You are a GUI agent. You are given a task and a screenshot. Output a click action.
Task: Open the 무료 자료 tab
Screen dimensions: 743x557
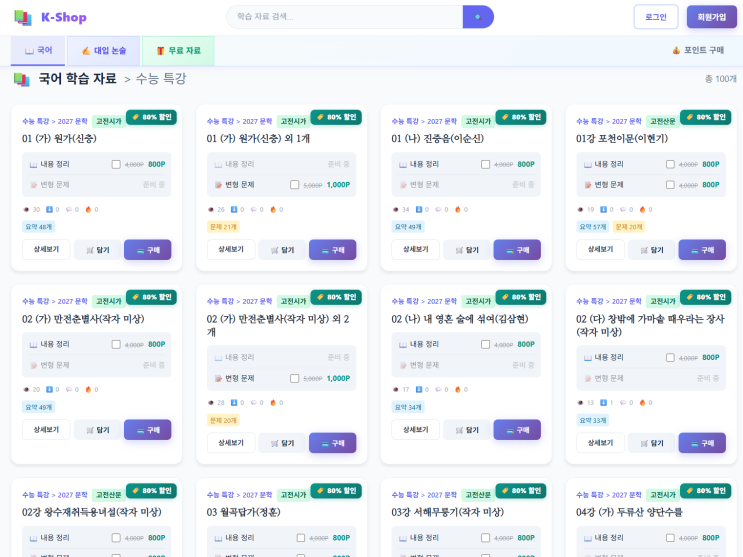click(x=178, y=50)
